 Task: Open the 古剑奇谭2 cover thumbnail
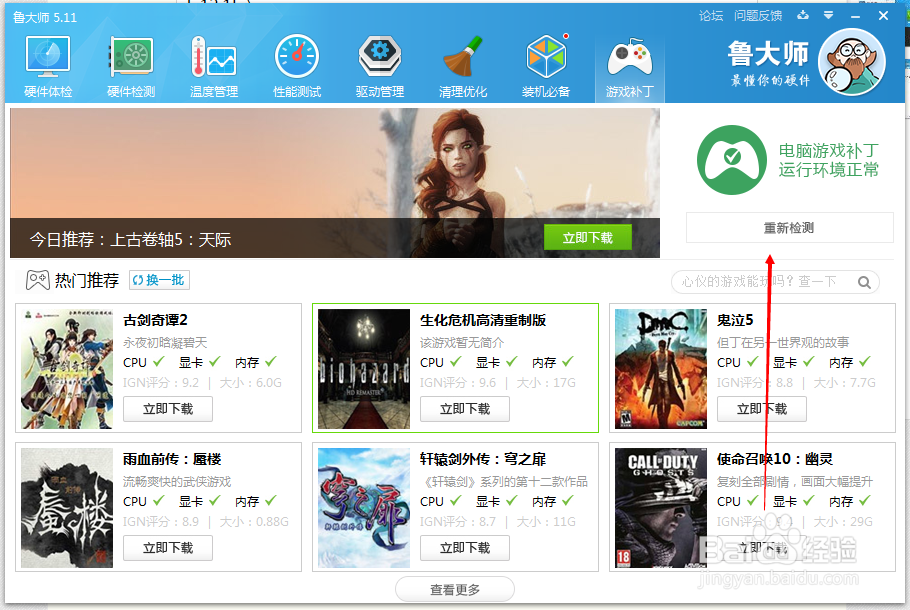click(x=67, y=369)
